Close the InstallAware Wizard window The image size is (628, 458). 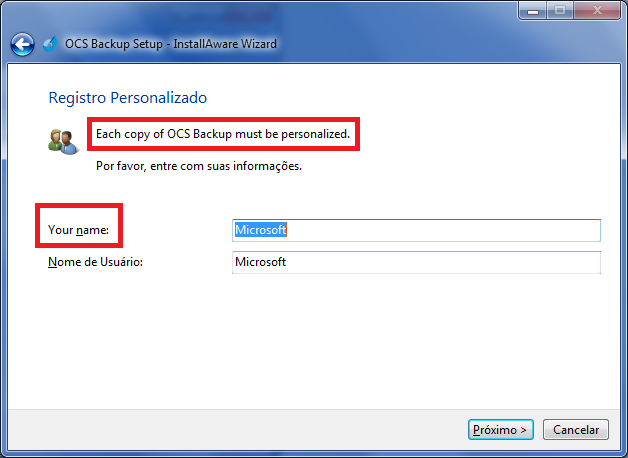[x=597, y=10]
